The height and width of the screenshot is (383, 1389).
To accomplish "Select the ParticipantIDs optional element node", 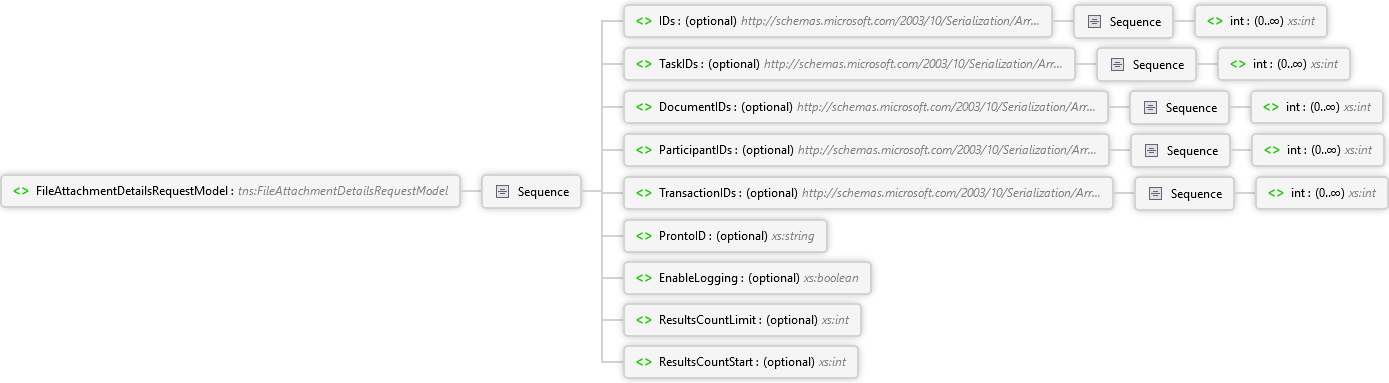I will (866, 150).
